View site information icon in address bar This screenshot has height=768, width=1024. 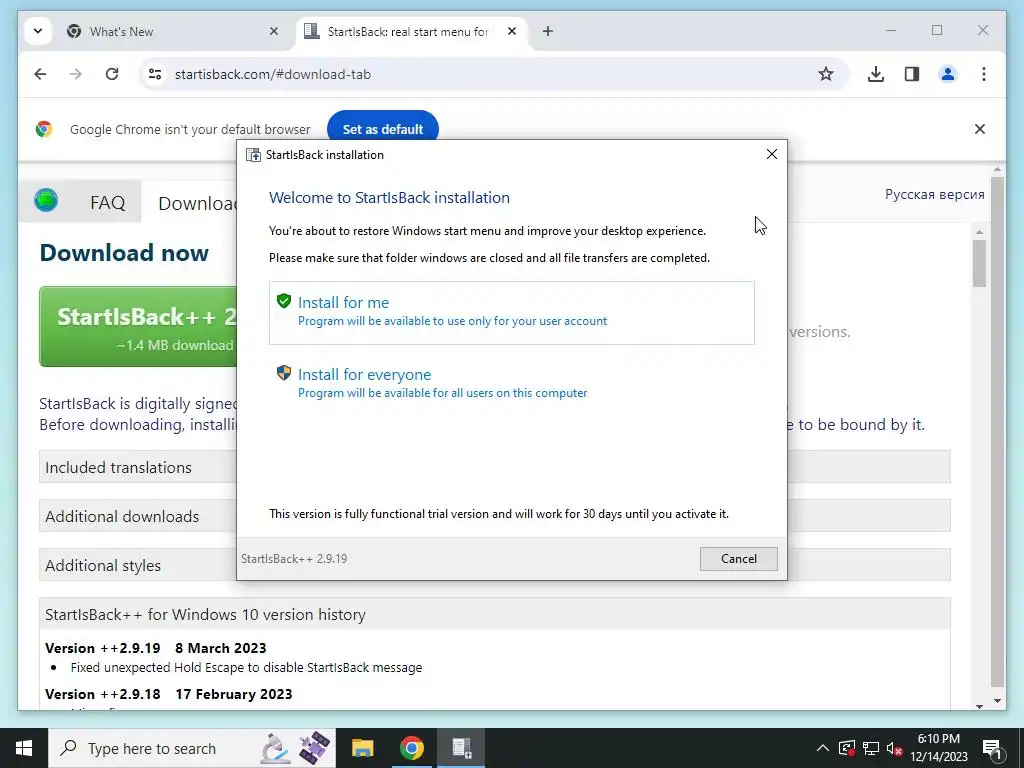click(x=155, y=74)
